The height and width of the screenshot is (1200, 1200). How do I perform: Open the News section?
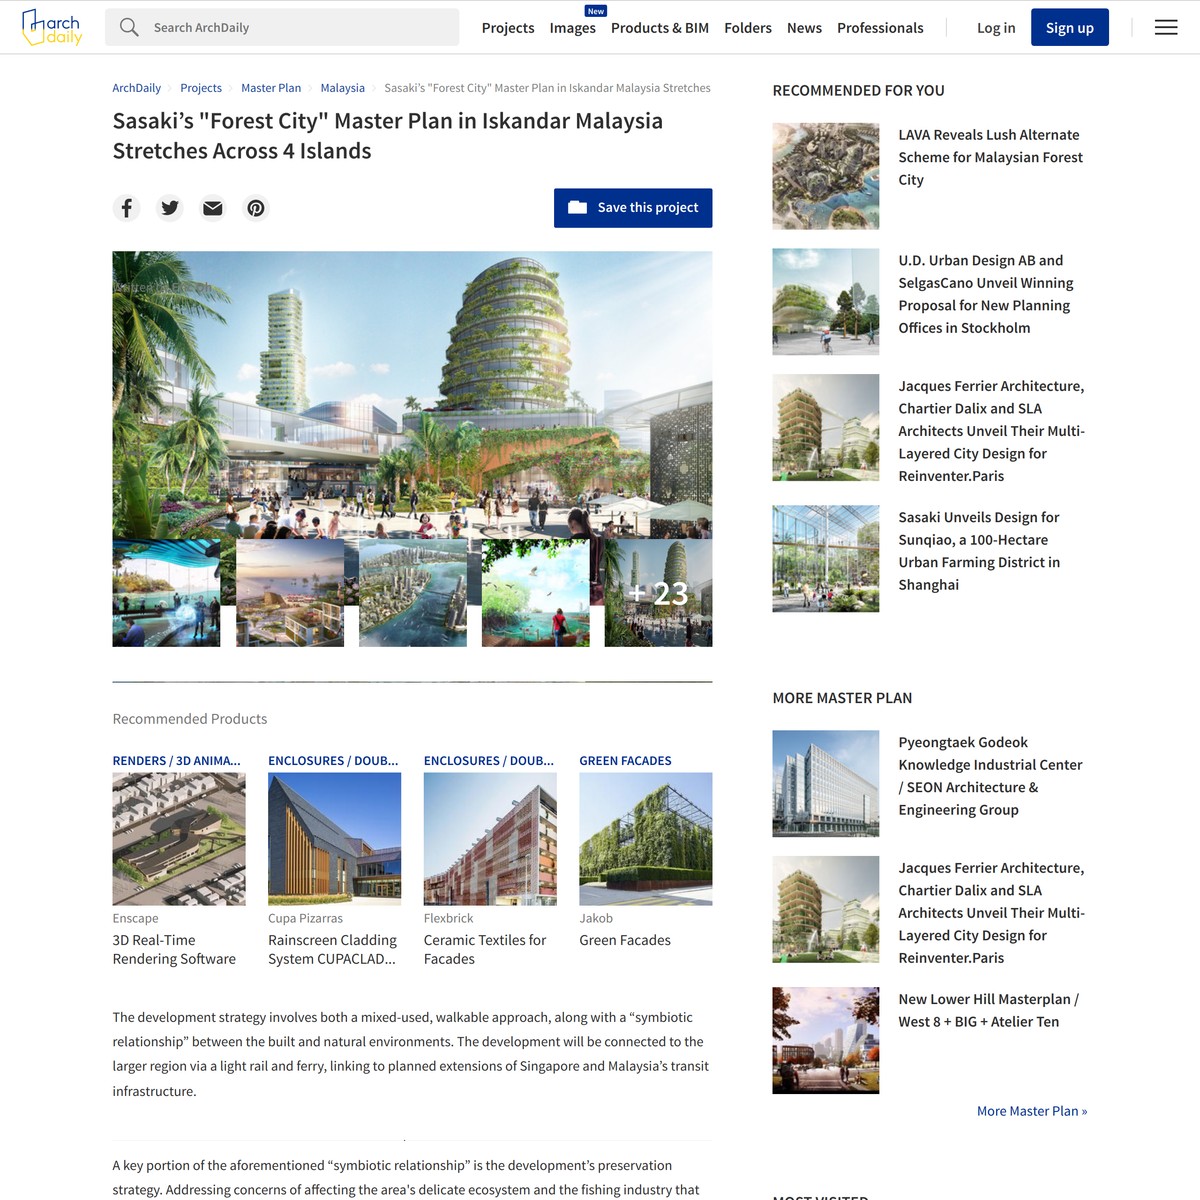(804, 28)
